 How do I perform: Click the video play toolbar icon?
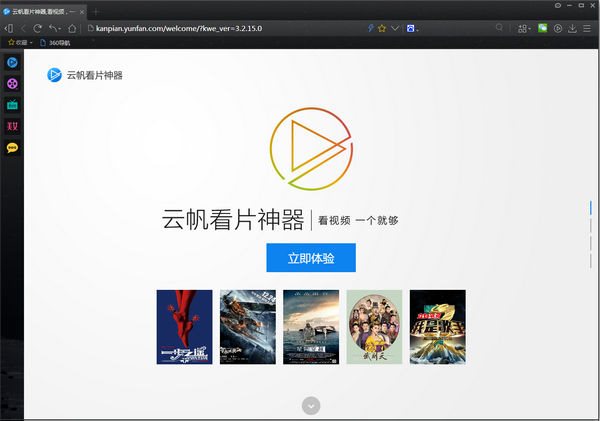[558, 28]
